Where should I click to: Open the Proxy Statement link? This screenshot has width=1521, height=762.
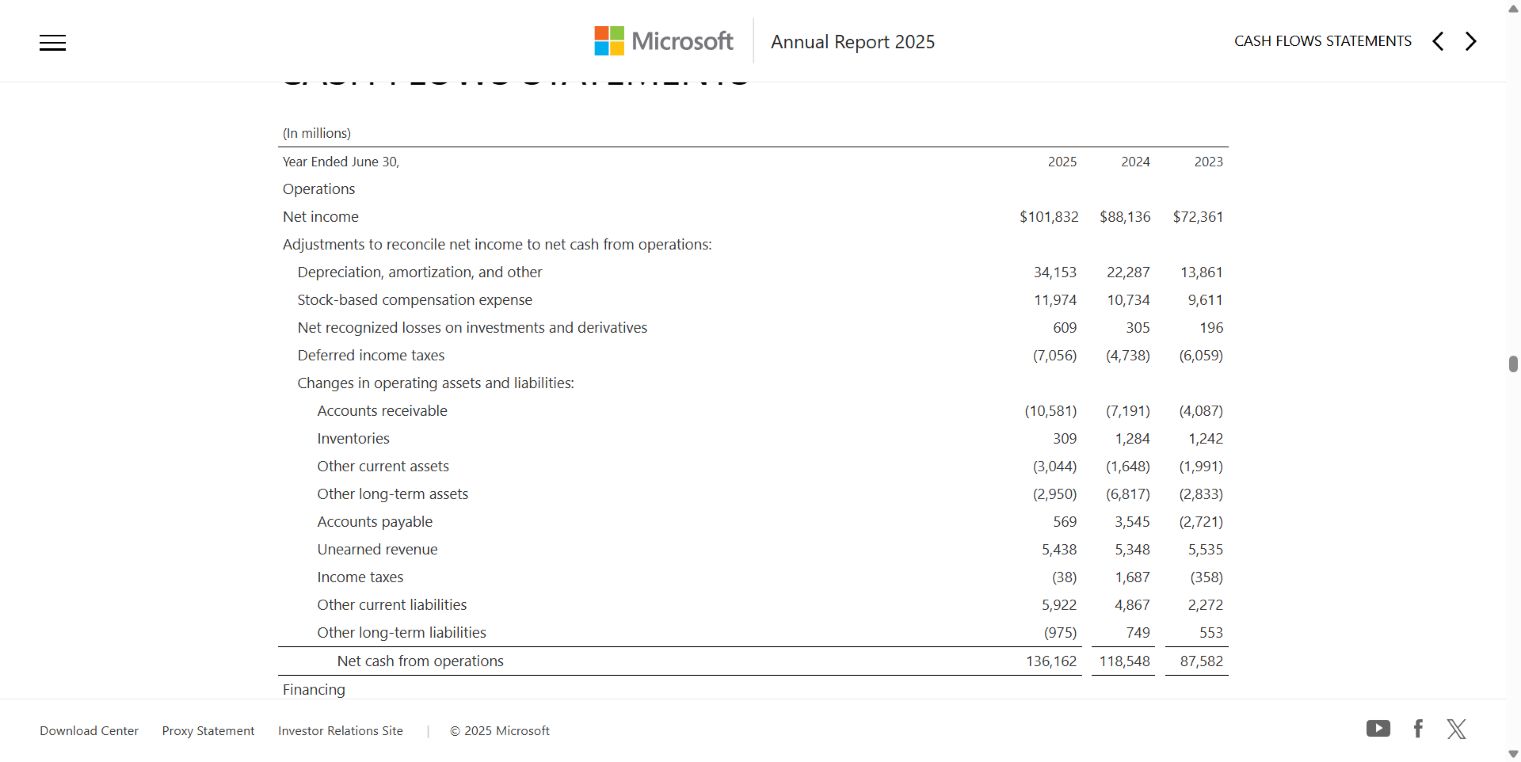pos(208,731)
